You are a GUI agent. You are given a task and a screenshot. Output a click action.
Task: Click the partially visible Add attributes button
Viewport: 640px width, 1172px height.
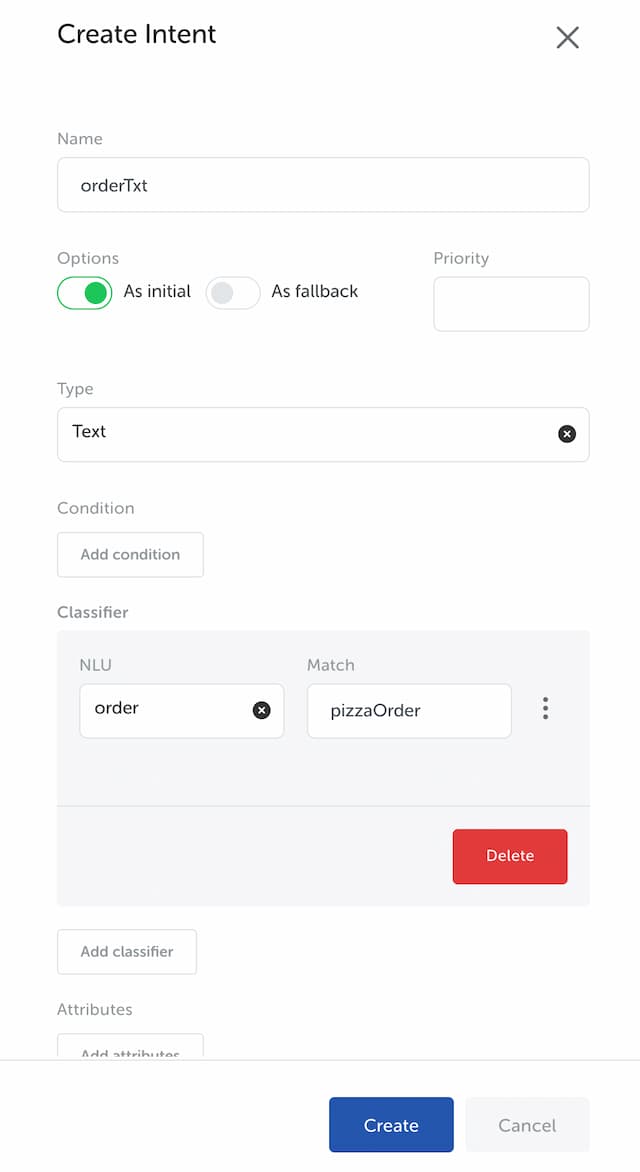coord(130,1046)
